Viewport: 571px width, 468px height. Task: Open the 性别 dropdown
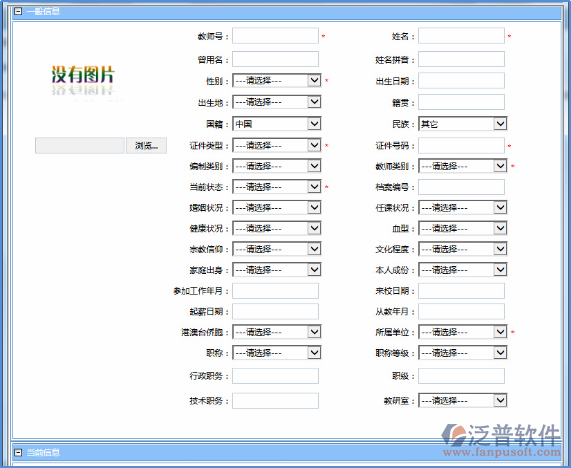pos(277,80)
